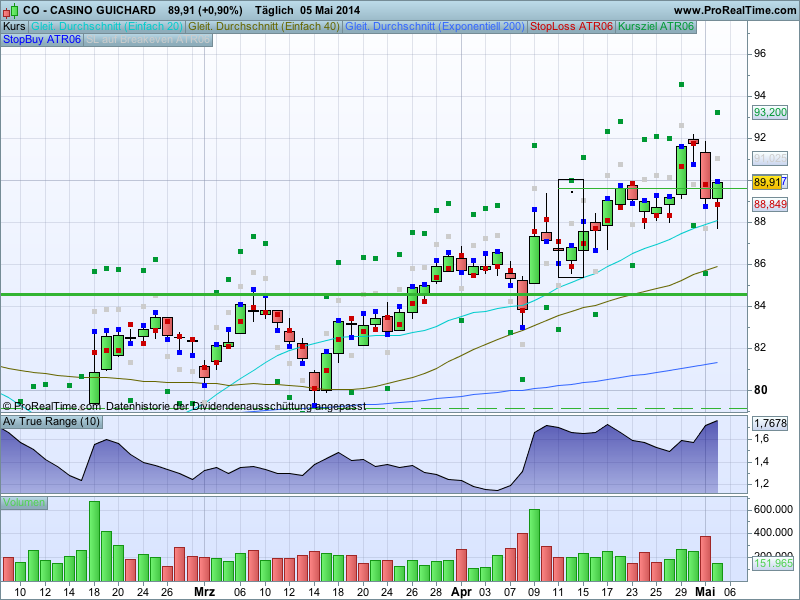Select the Kurs indicator label
Screen dimensions: 800x600
point(14,27)
